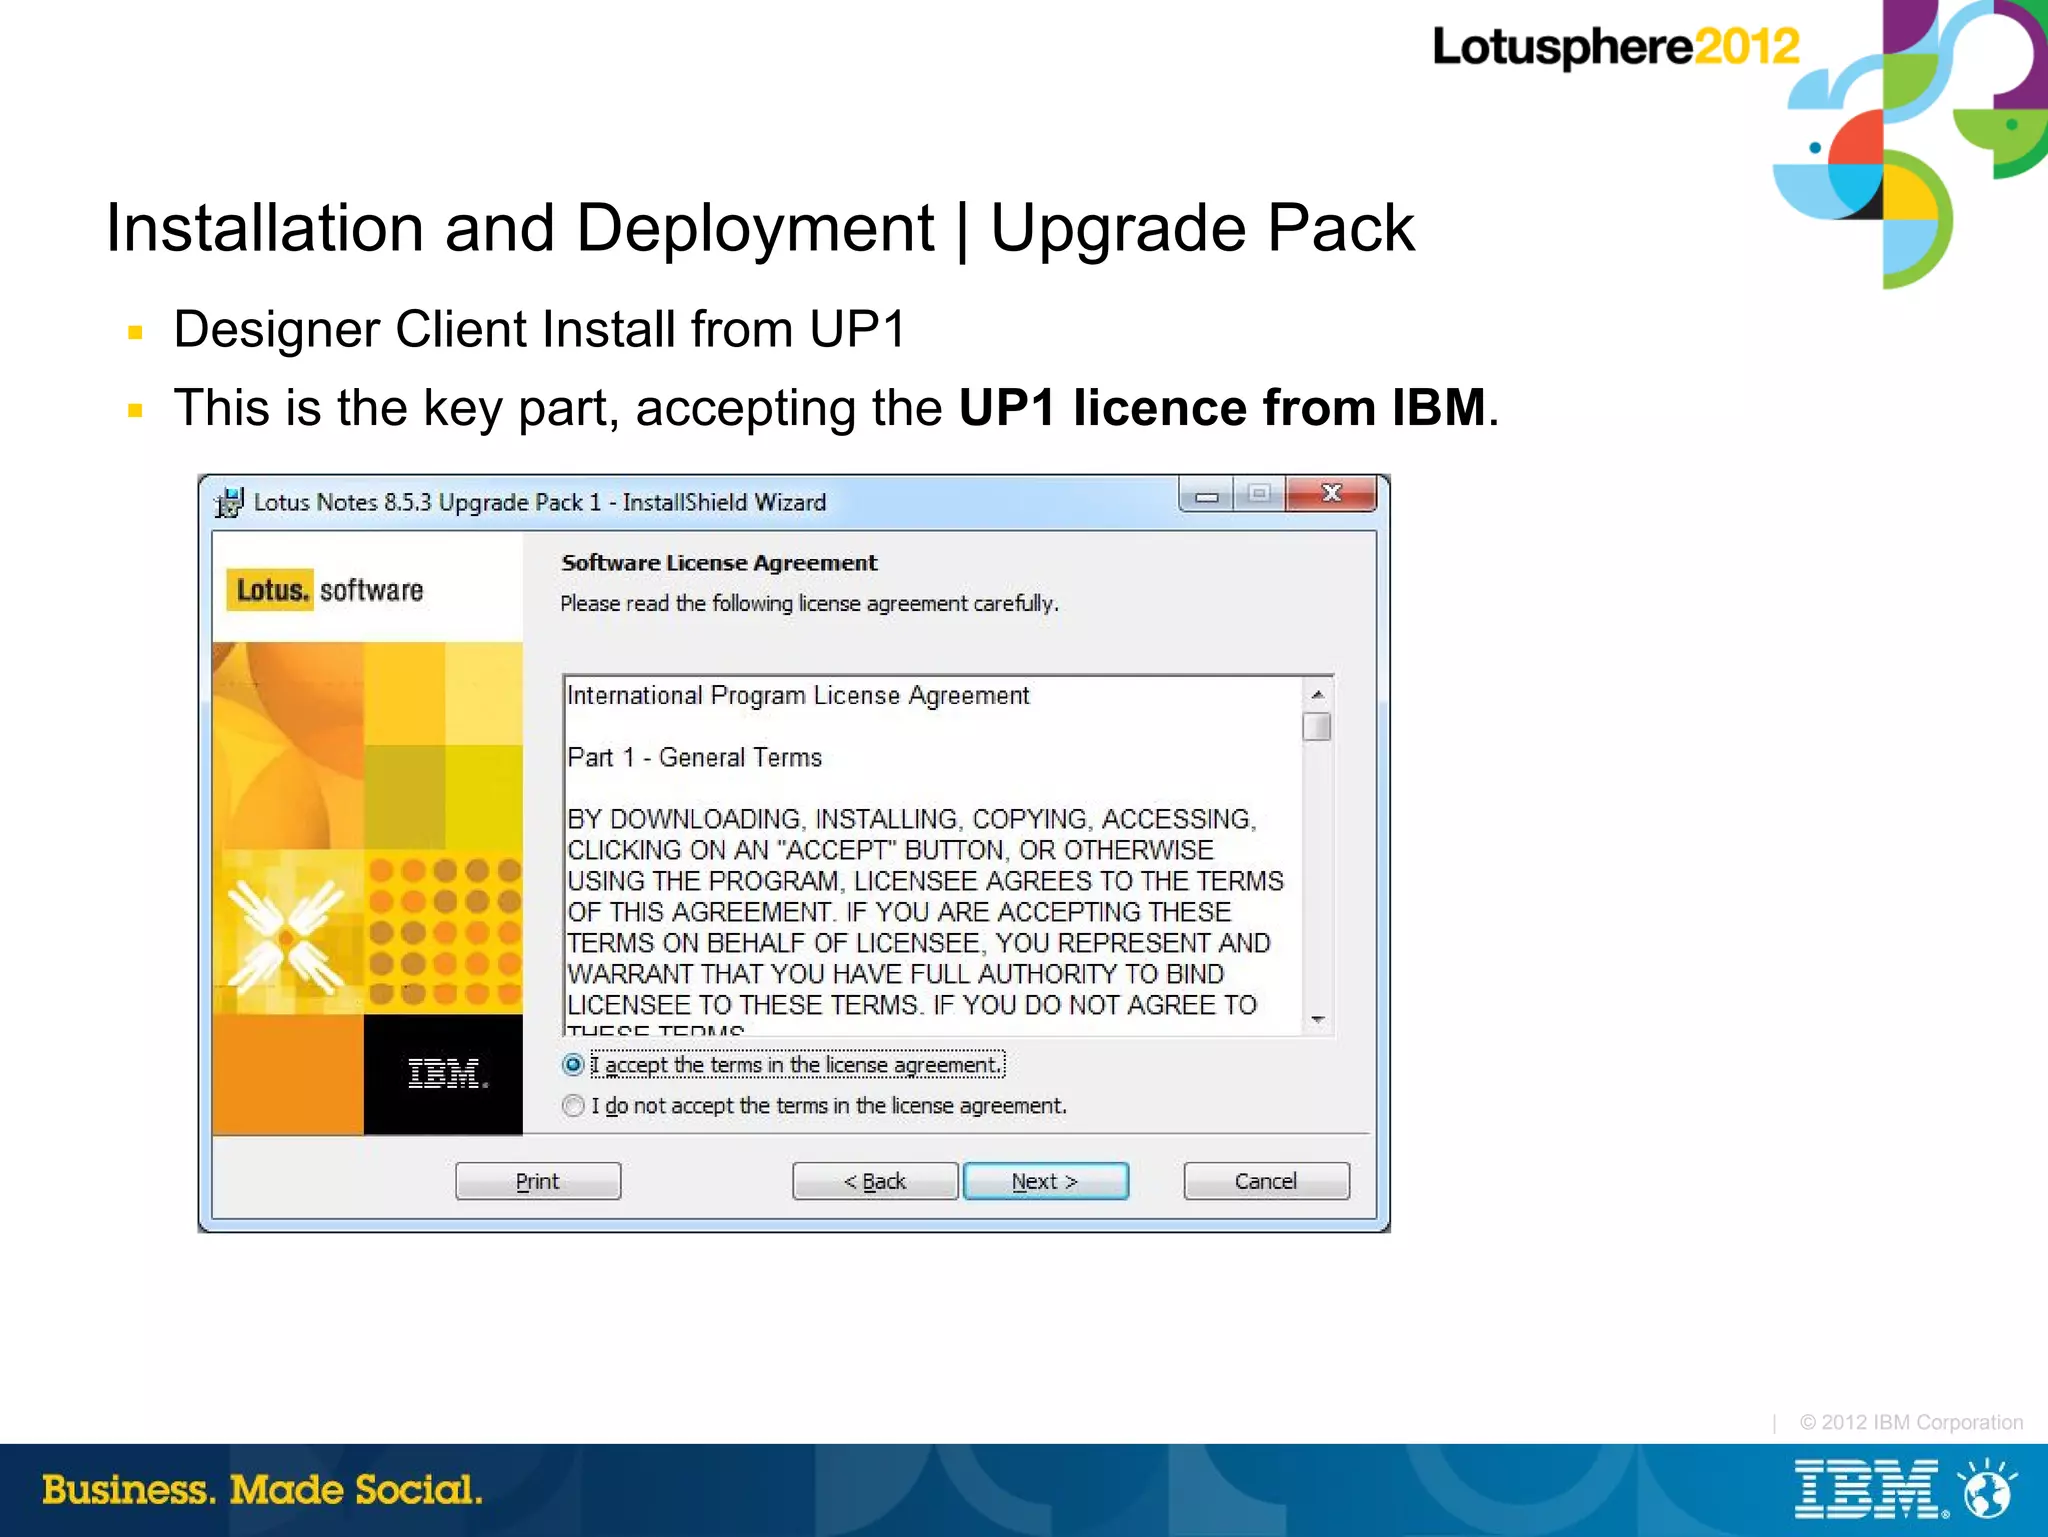Image resolution: width=2048 pixels, height=1537 pixels.
Task: Click 'Part 1 - General Terms' line
Action: [x=695, y=758]
